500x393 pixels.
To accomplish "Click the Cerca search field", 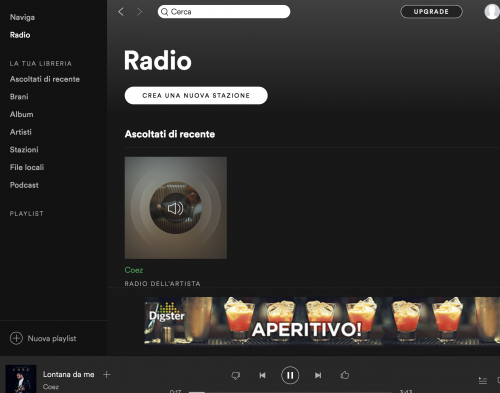I will [224, 12].
